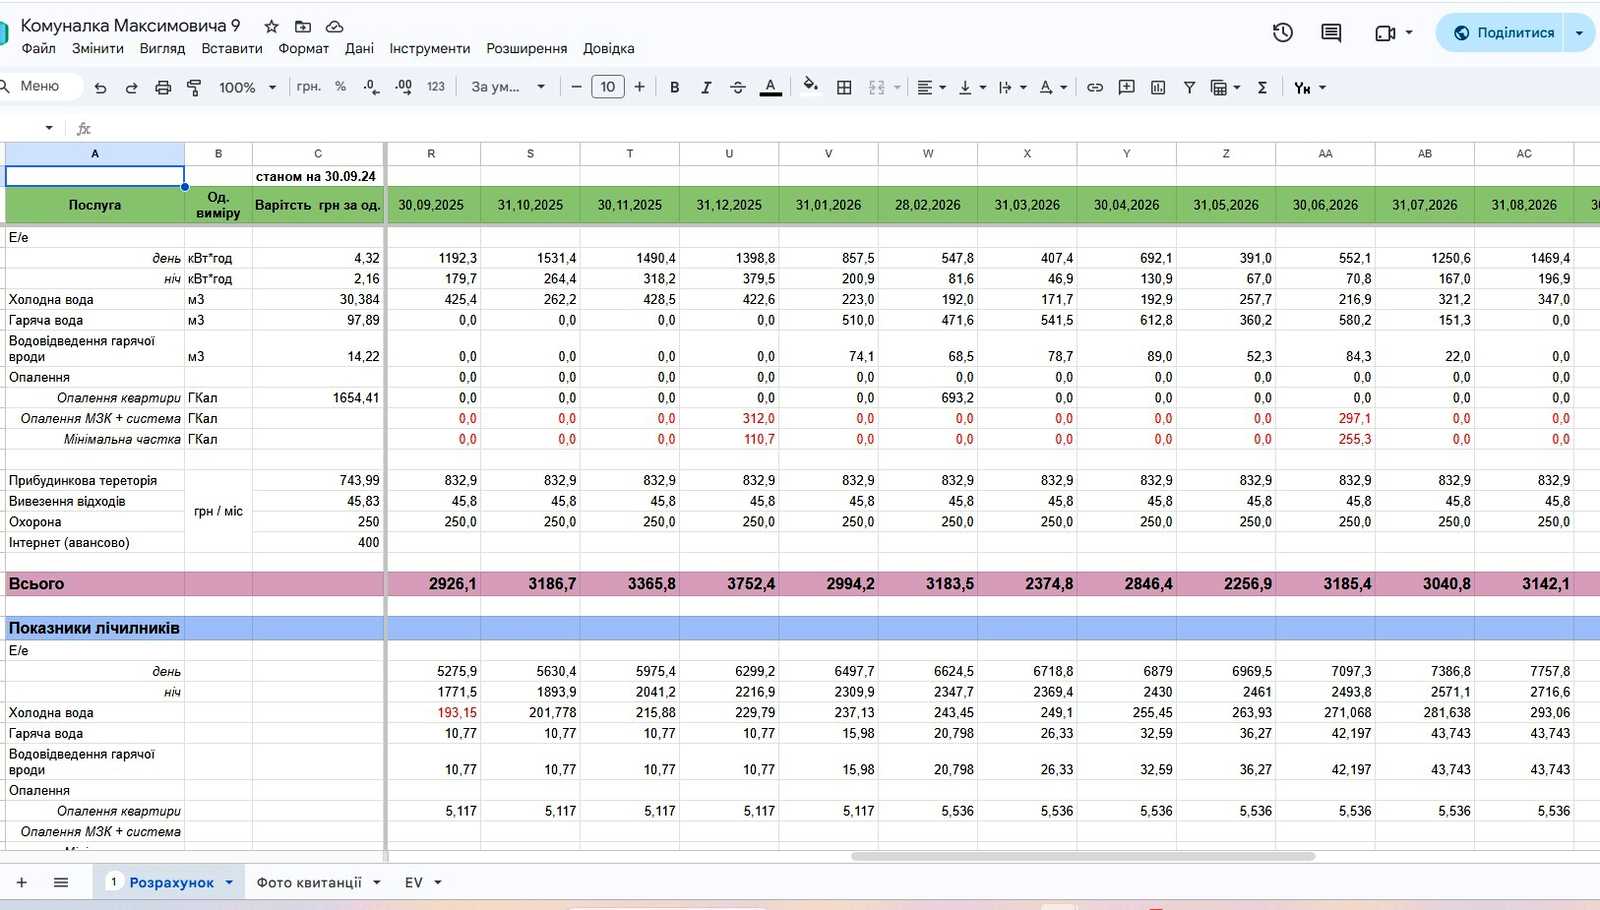
Task: Increase font size with plus button
Action: tap(640, 87)
